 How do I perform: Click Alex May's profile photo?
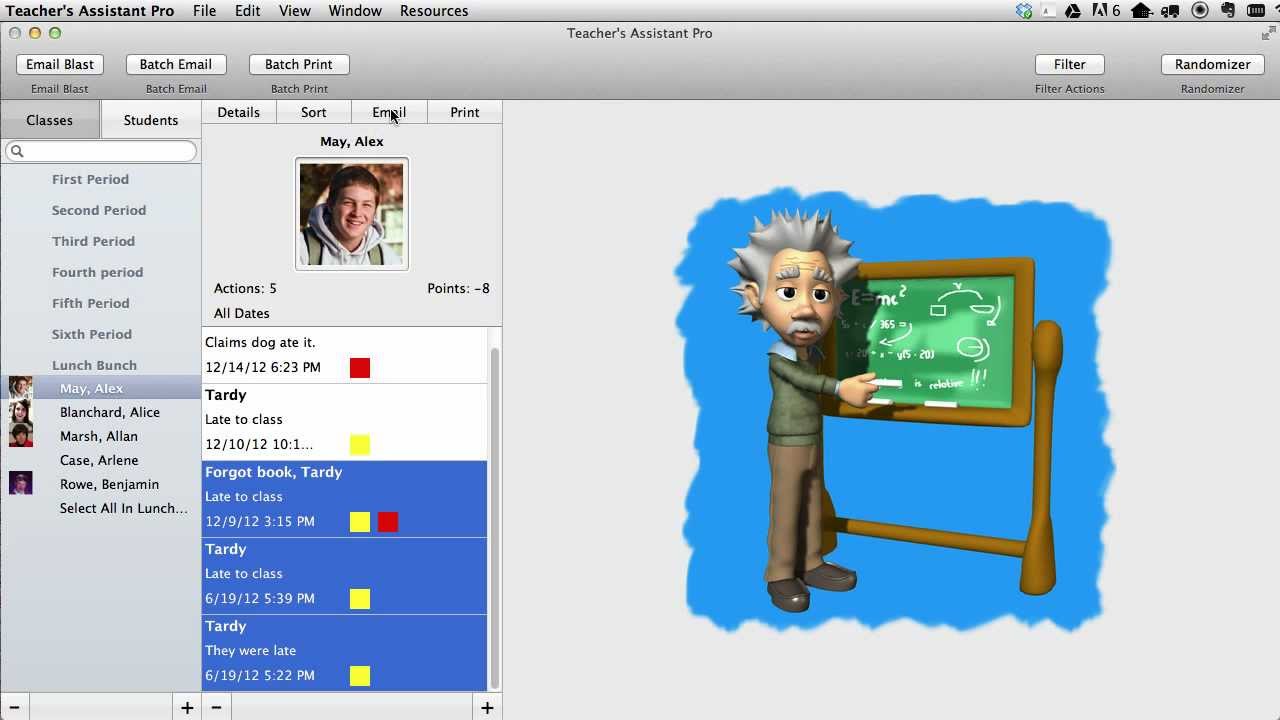352,214
